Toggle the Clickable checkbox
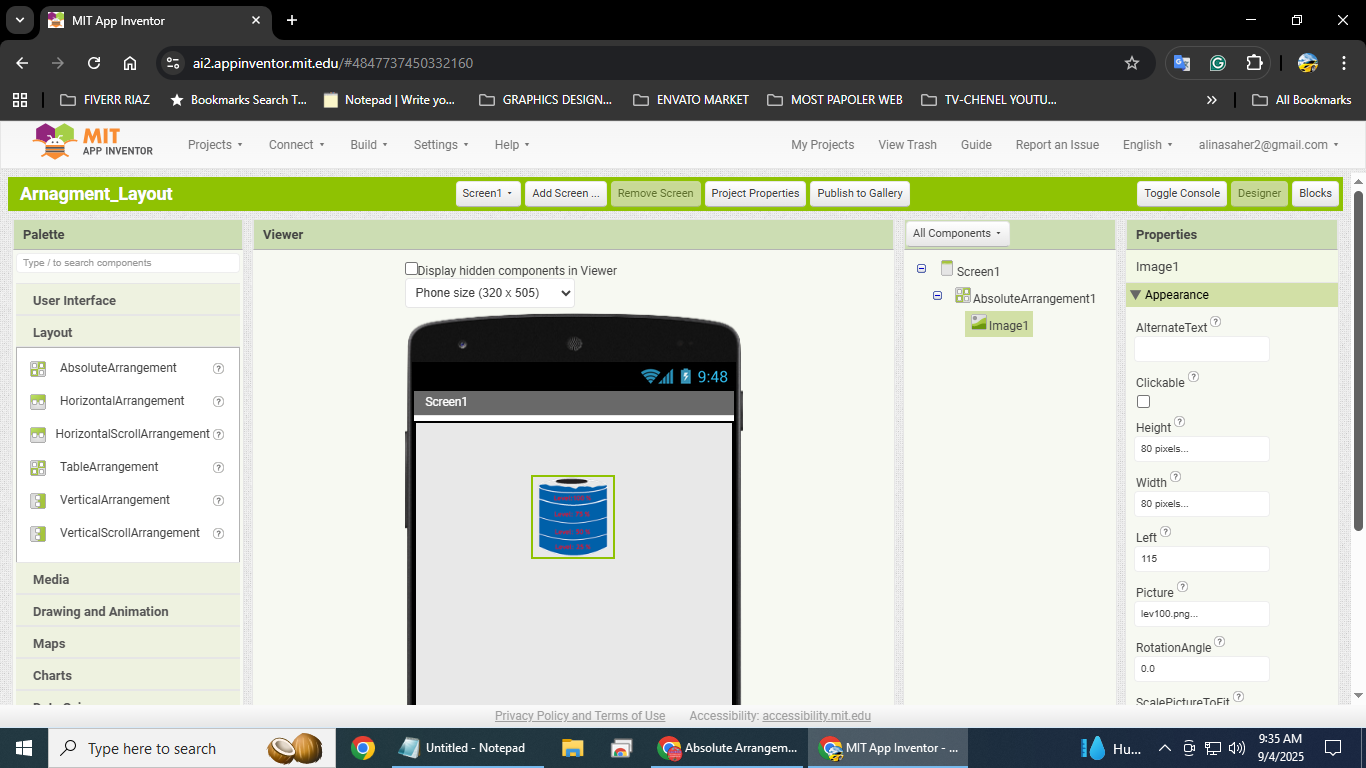The image size is (1366, 768). [x=1143, y=401]
